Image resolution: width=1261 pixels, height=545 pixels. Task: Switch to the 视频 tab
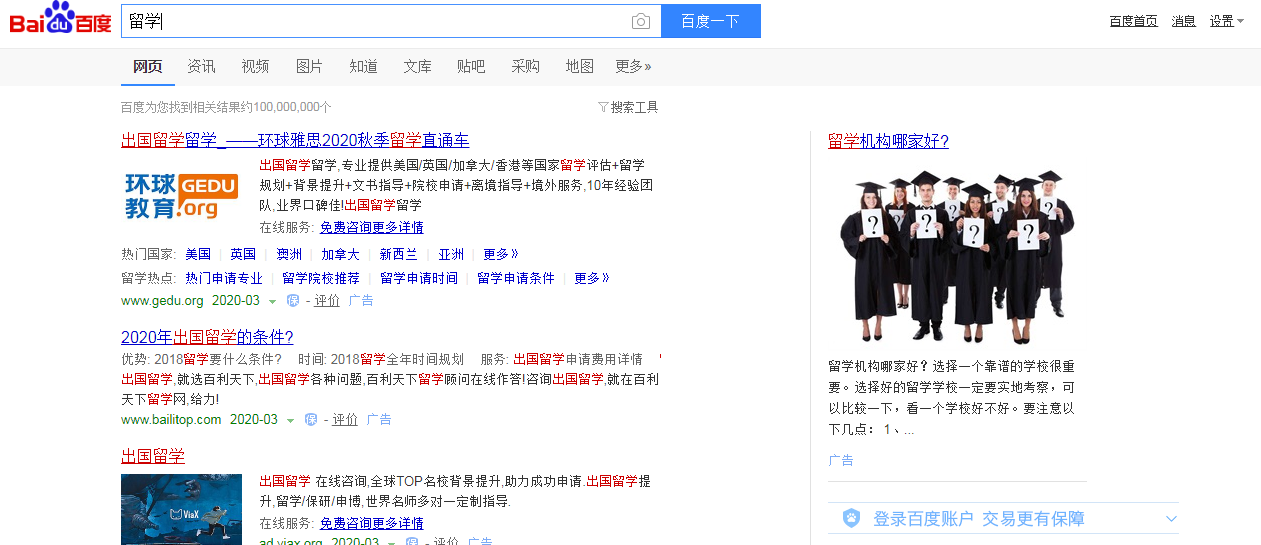[x=255, y=66]
